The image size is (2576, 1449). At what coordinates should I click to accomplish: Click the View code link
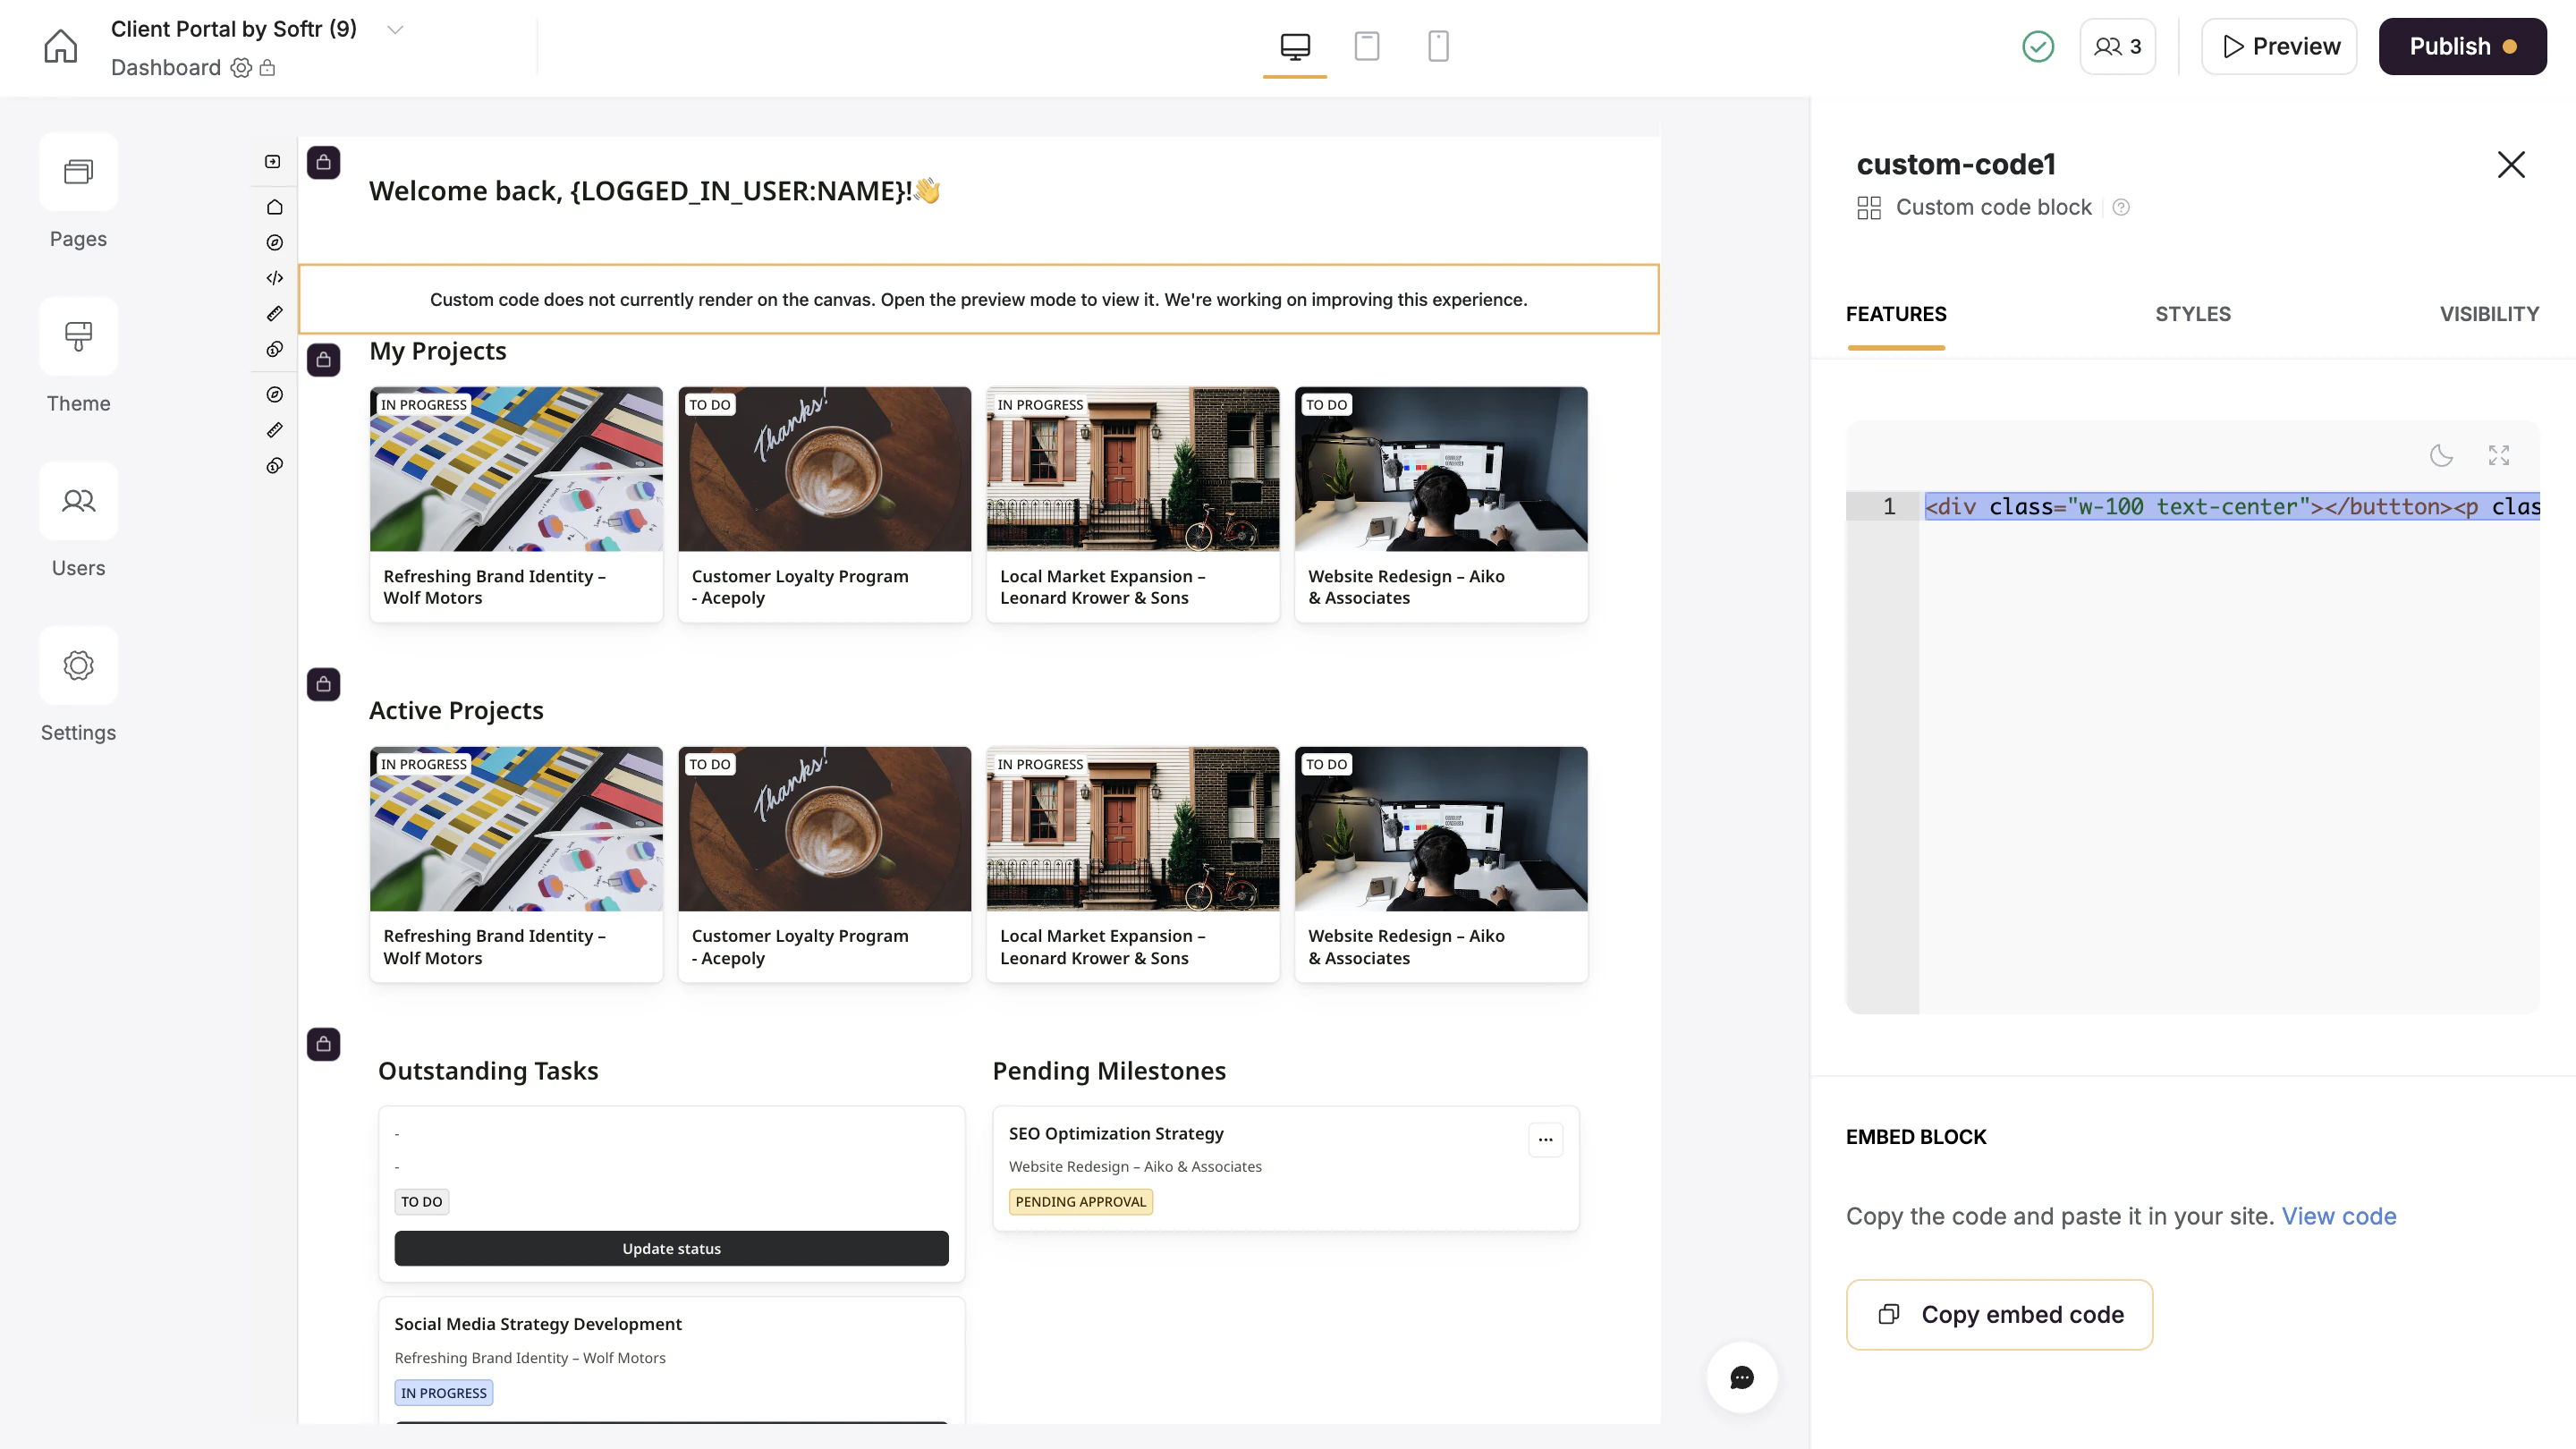click(2338, 1216)
